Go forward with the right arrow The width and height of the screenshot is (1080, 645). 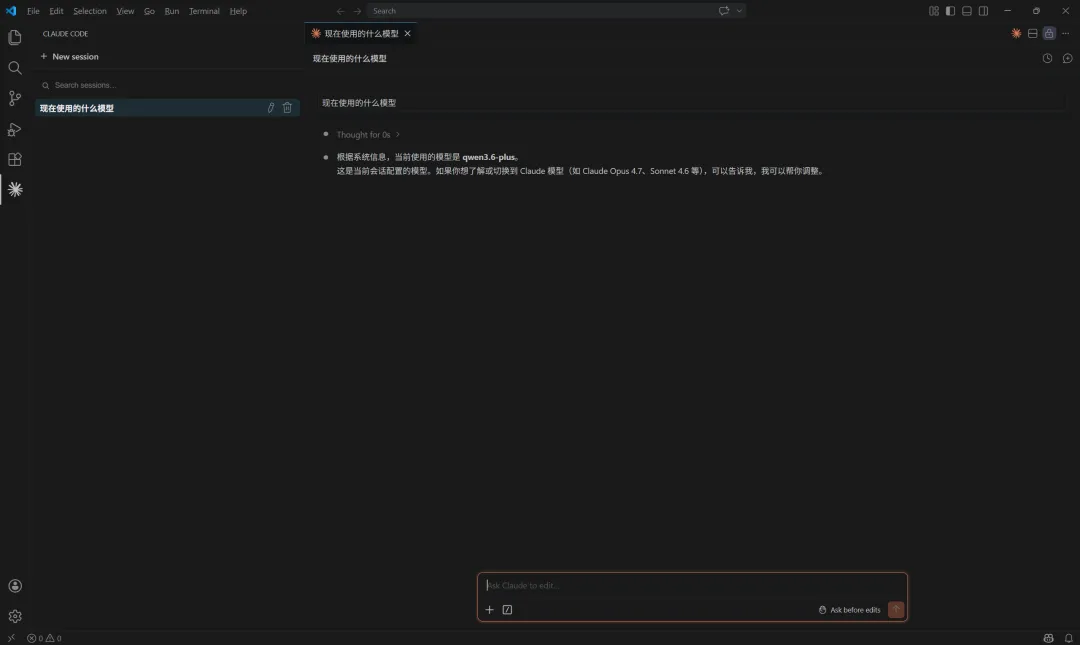click(357, 11)
